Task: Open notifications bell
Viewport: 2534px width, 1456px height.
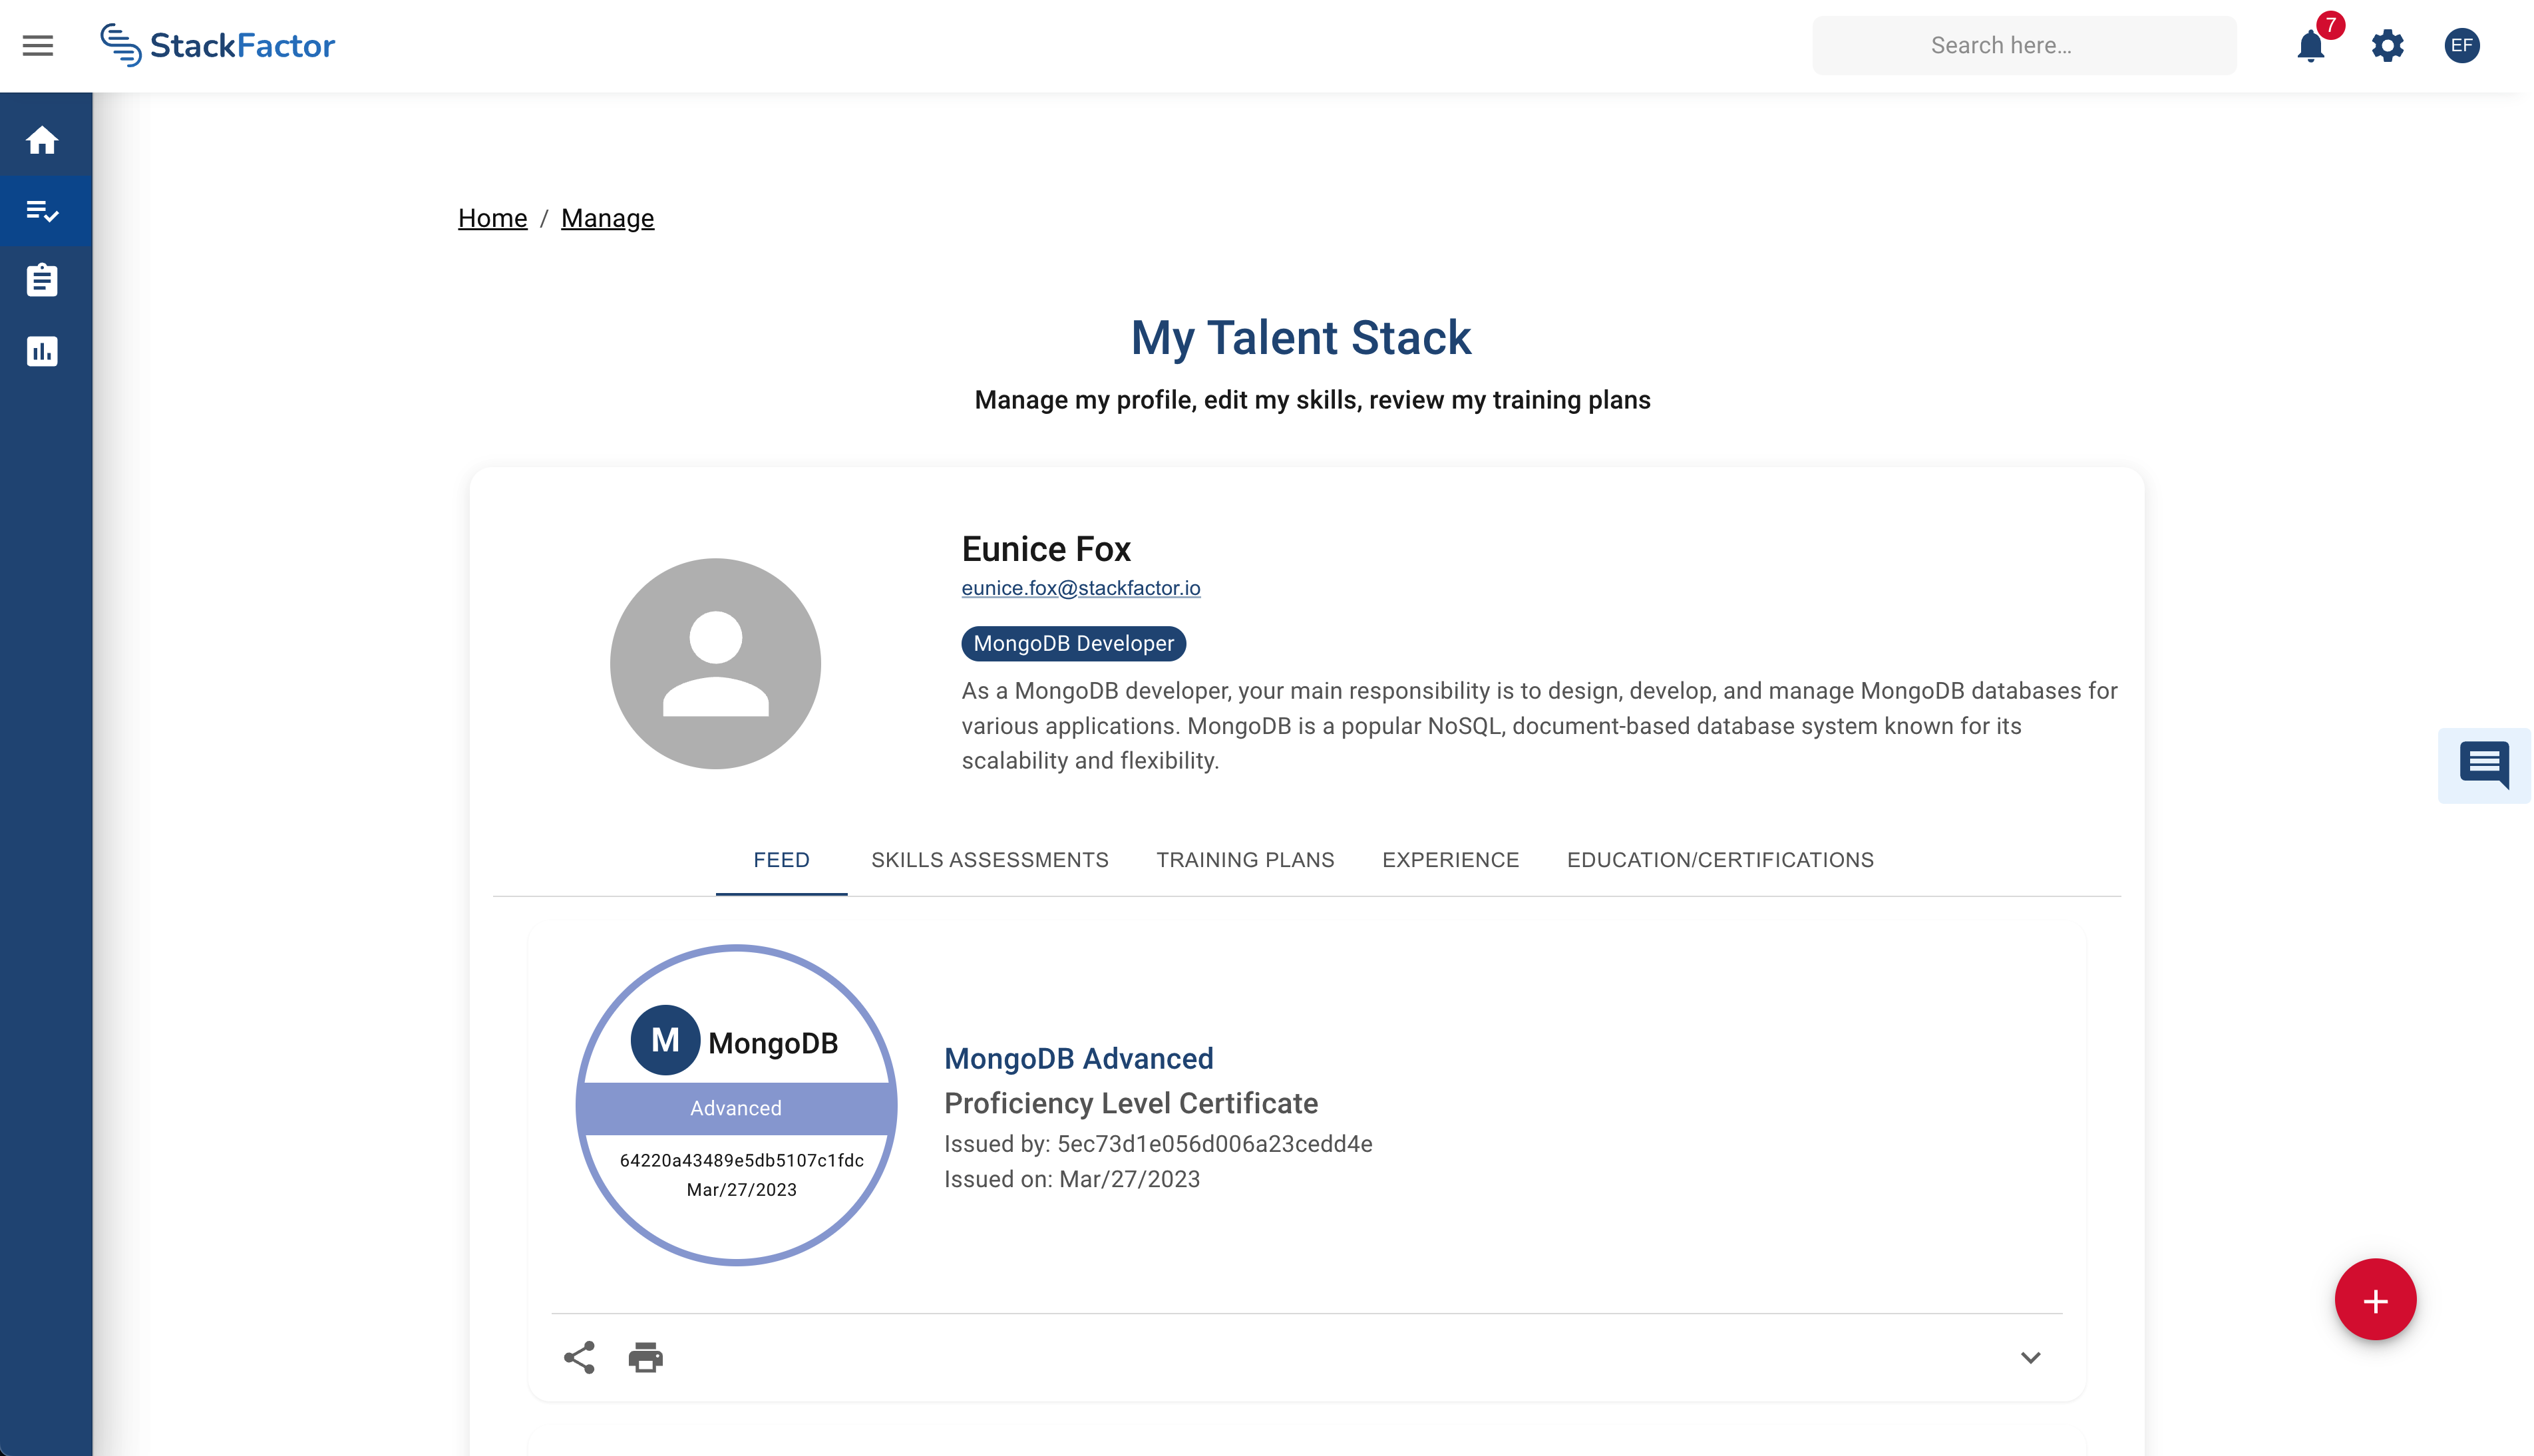Action: (2310, 46)
